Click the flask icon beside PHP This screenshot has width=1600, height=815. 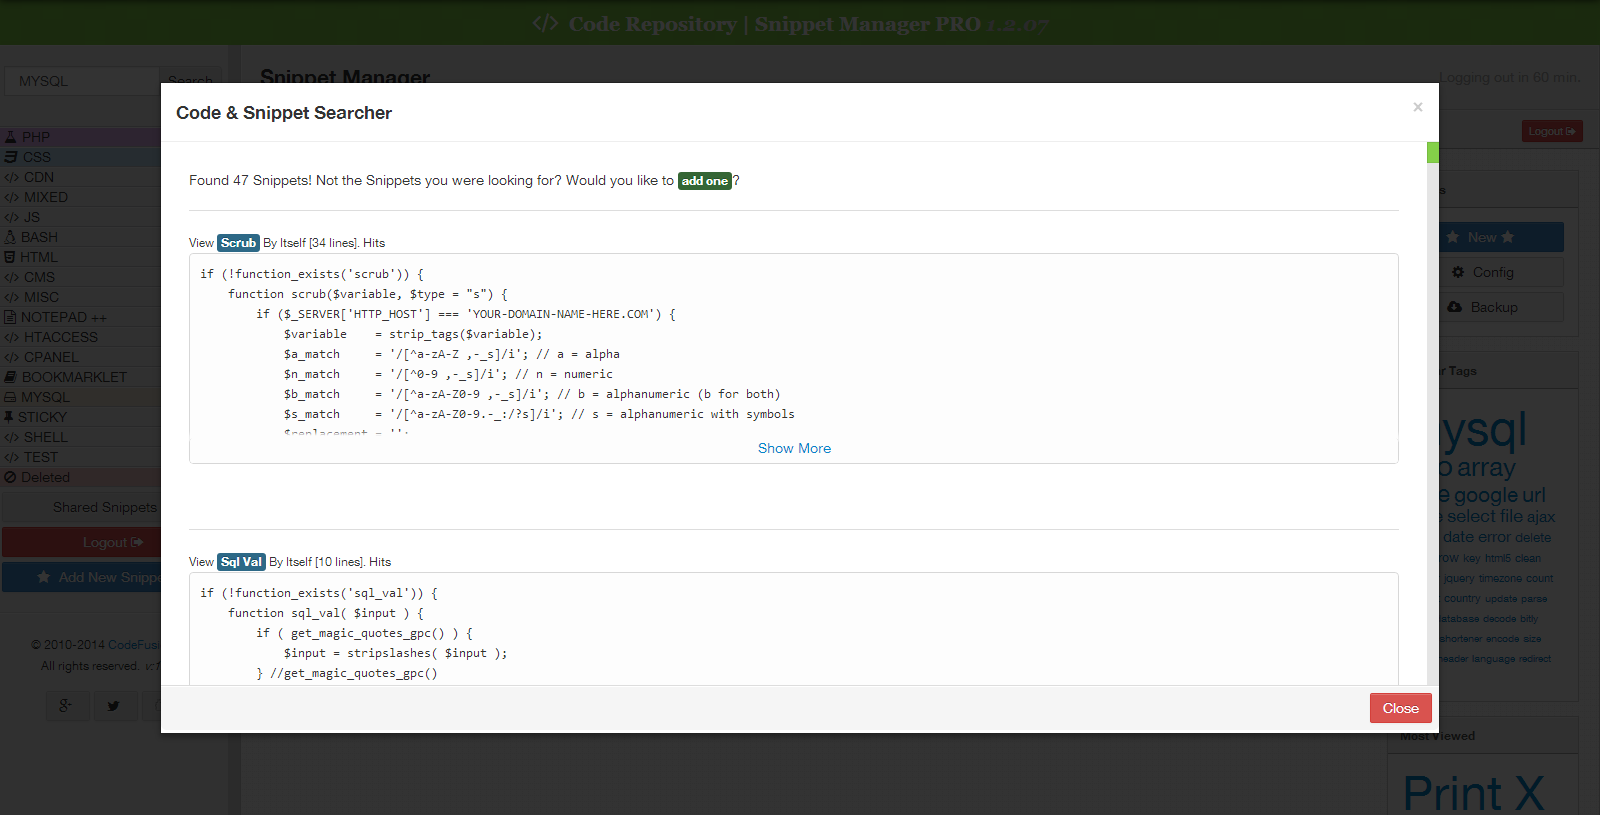pyautogui.click(x=10, y=137)
